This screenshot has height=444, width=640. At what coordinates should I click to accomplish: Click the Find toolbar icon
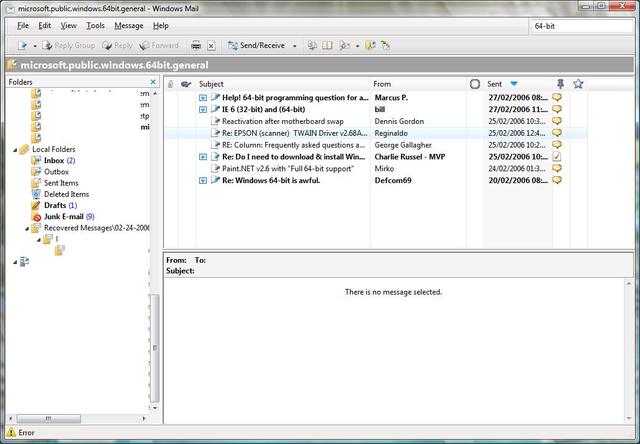click(345, 46)
